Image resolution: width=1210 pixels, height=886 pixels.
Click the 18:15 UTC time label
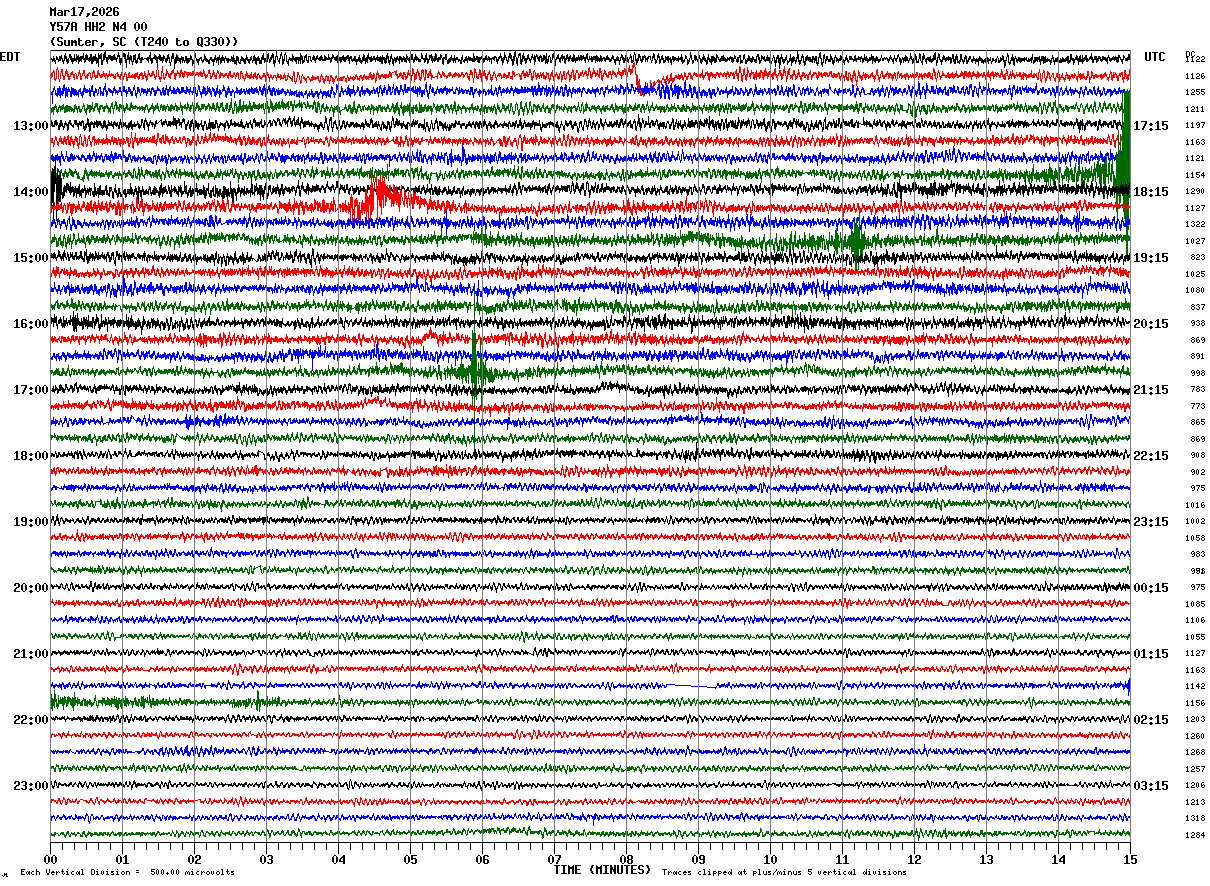click(x=1151, y=192)
